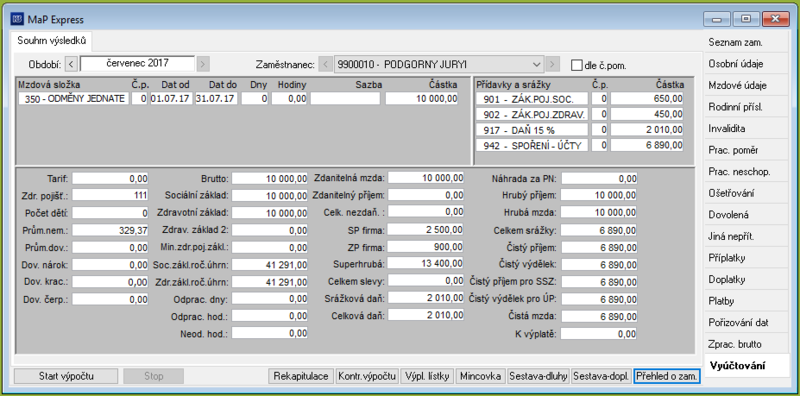Click ZP firma field 900,00
The image size is (800, 396).
pos(426,246)
